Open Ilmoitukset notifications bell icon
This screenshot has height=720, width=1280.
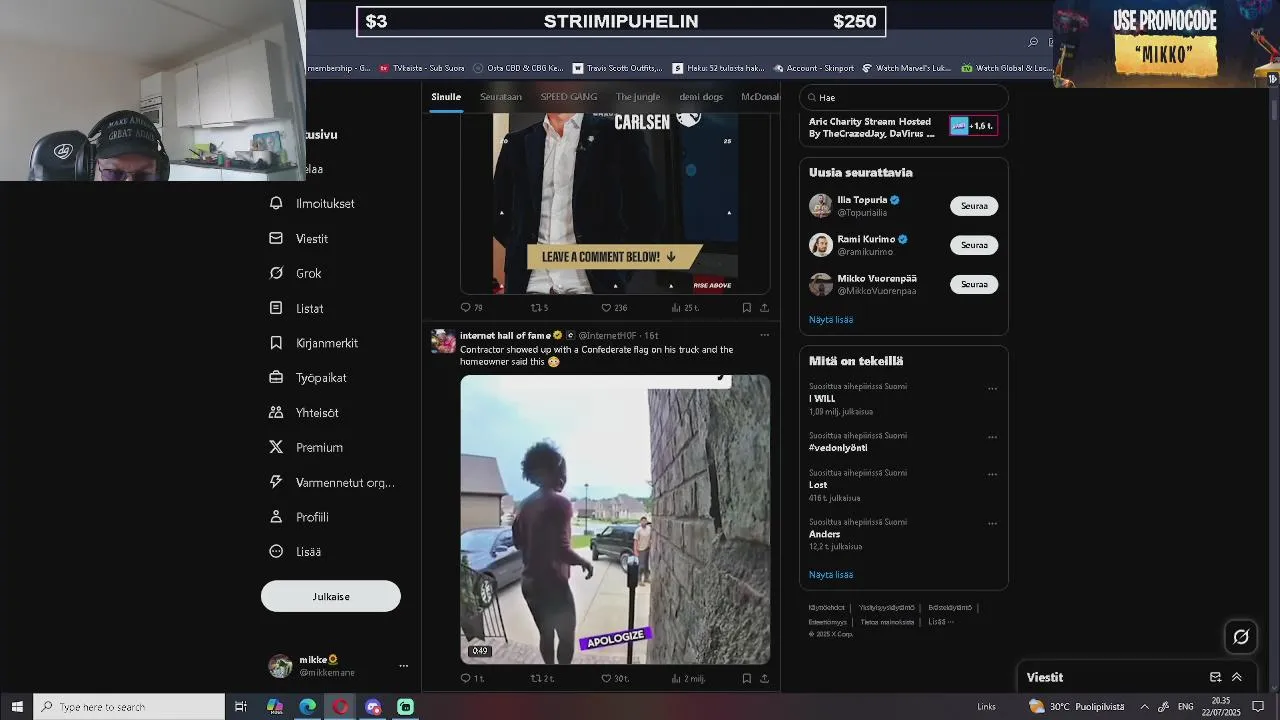click(276, 203)
